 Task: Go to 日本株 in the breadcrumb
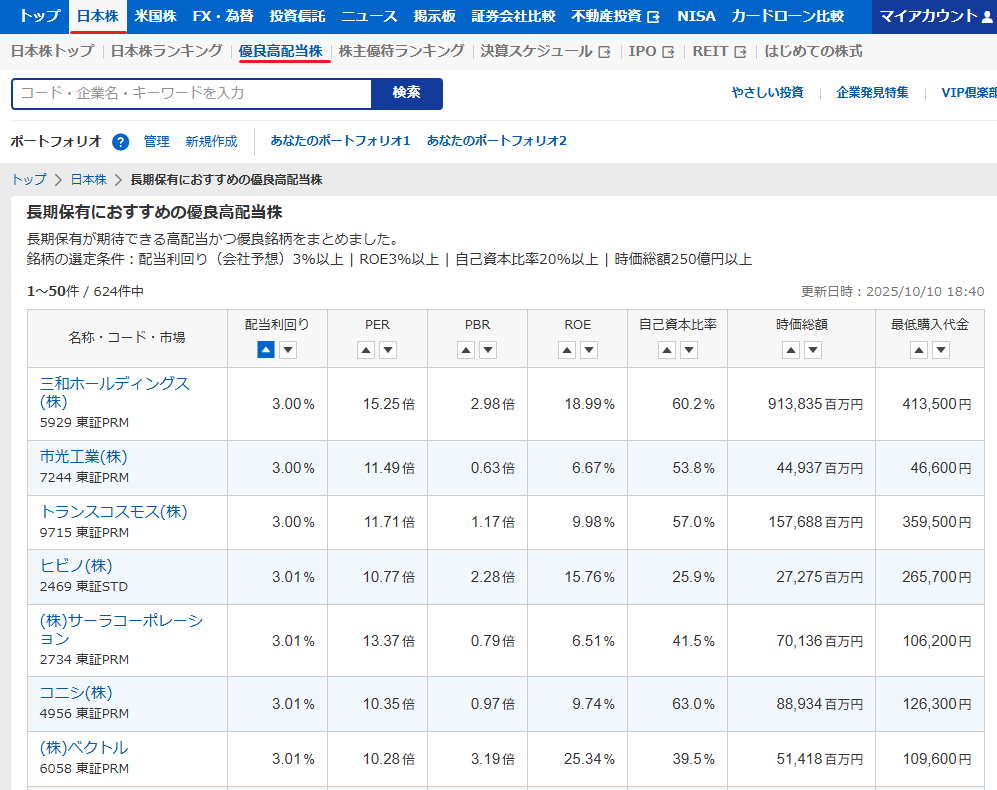click(x=88, y=180)
